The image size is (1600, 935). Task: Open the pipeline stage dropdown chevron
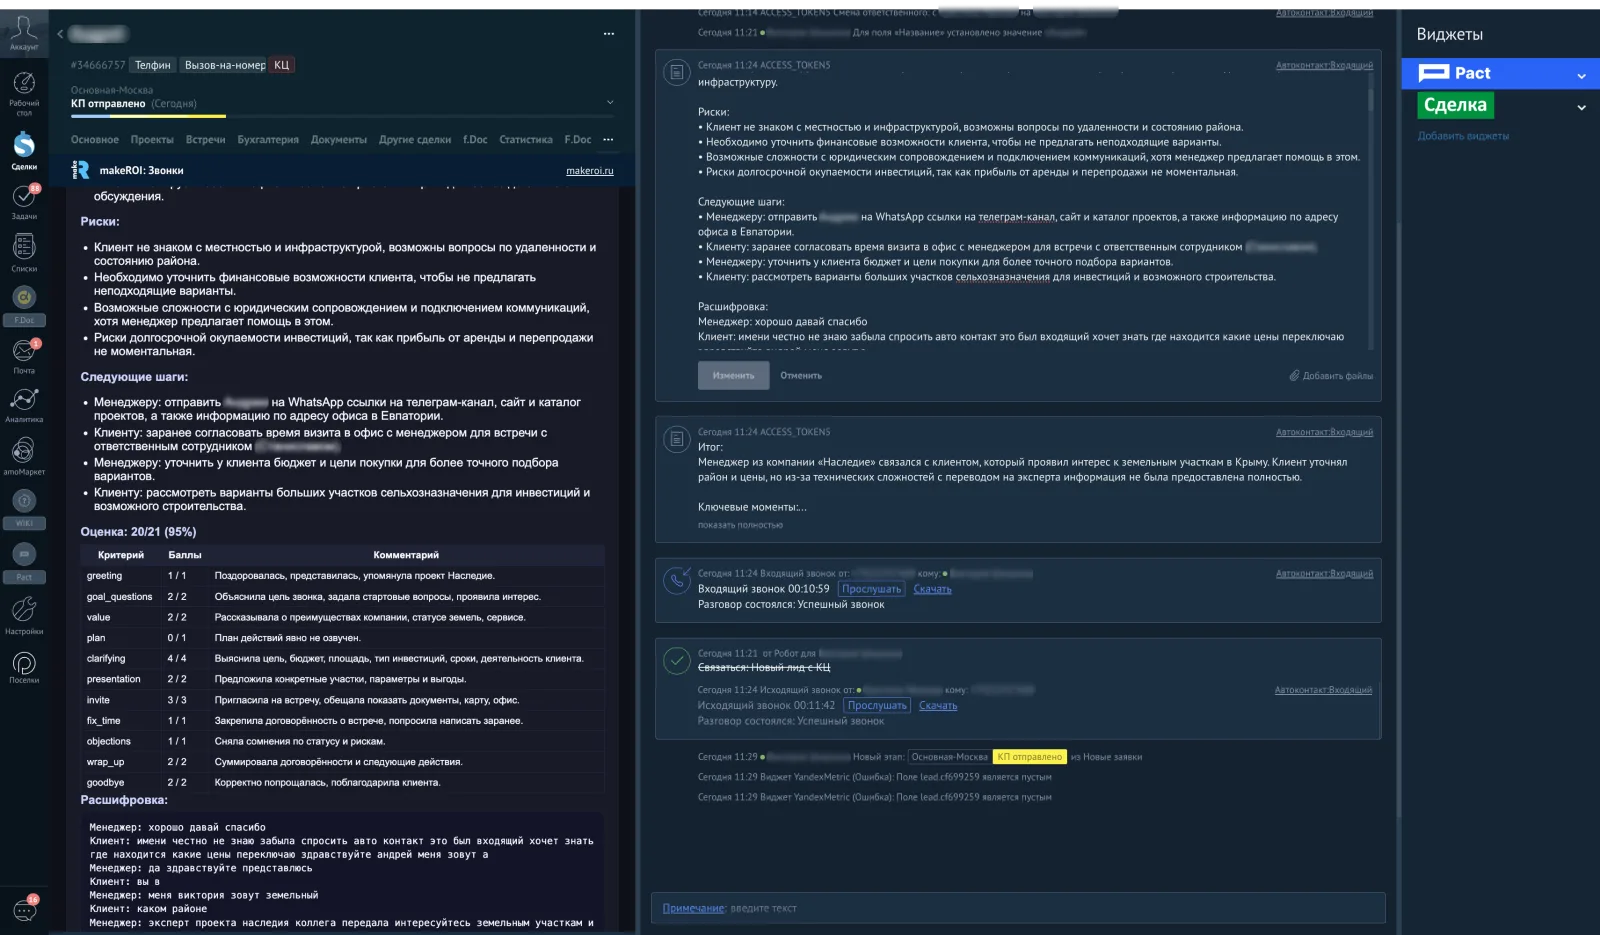point(610,102)
